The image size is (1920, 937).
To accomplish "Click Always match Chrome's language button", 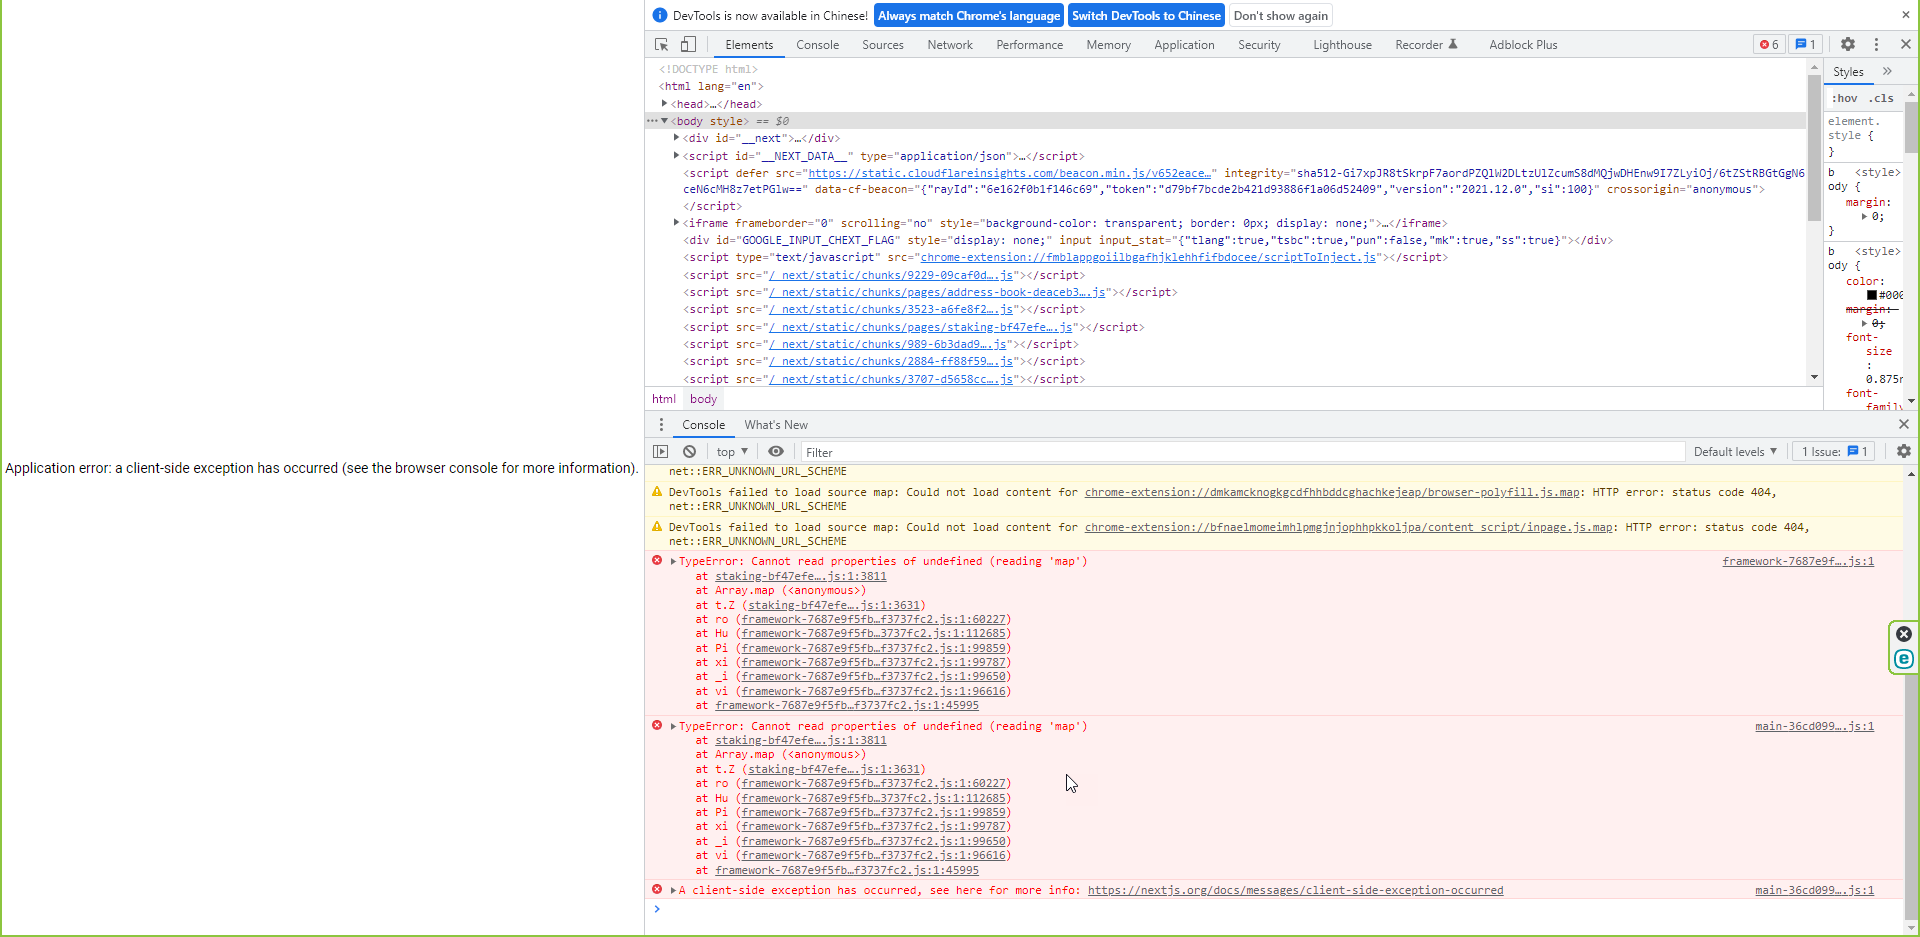I will tap(968, 15).
